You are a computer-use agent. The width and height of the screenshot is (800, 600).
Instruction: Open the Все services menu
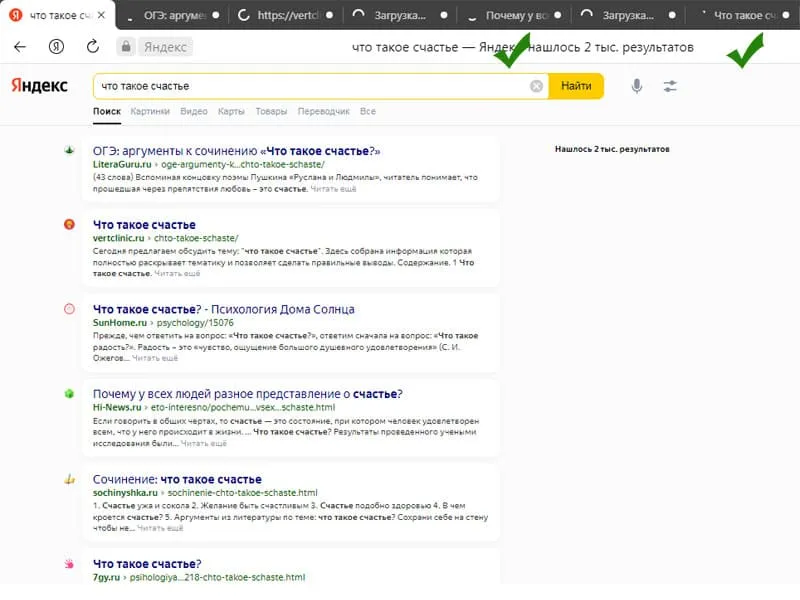[x=368, y=112]
